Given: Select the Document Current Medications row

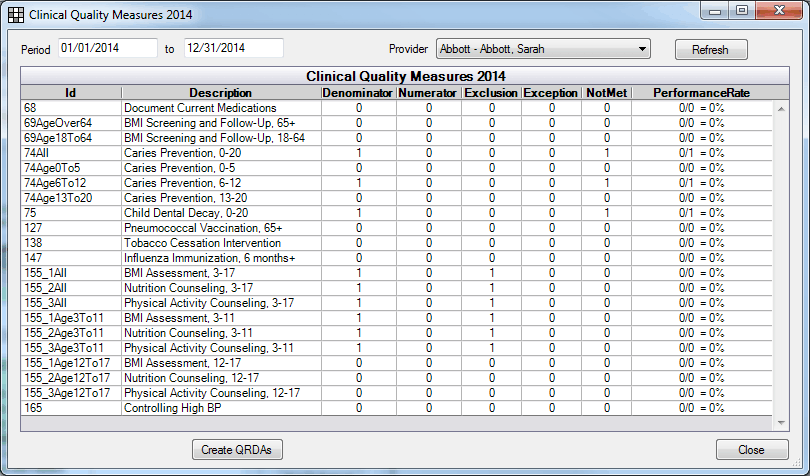Looking at the screenshot, I should pyautogui.click(x=200, y=108).
